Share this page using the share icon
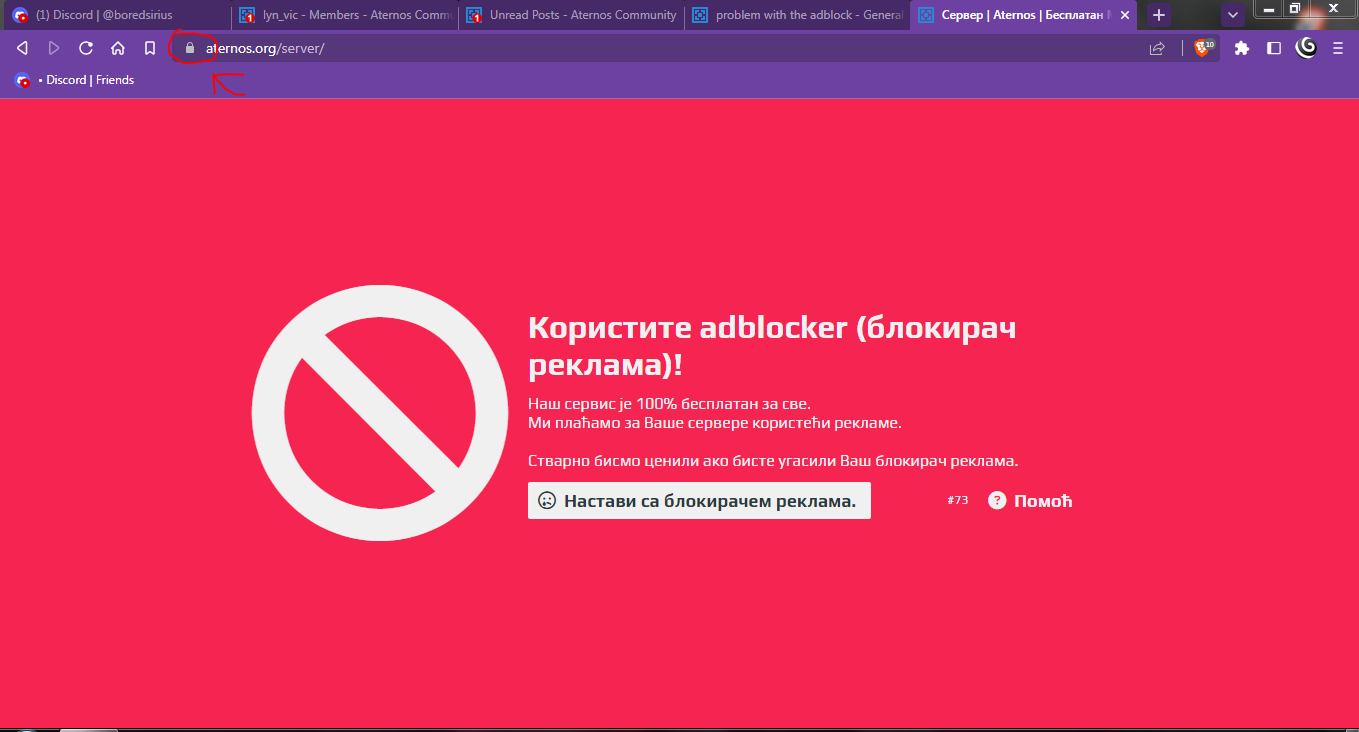Image resolution: width=1359 pixels, height=732 pixels. (x=1157, y=48)
